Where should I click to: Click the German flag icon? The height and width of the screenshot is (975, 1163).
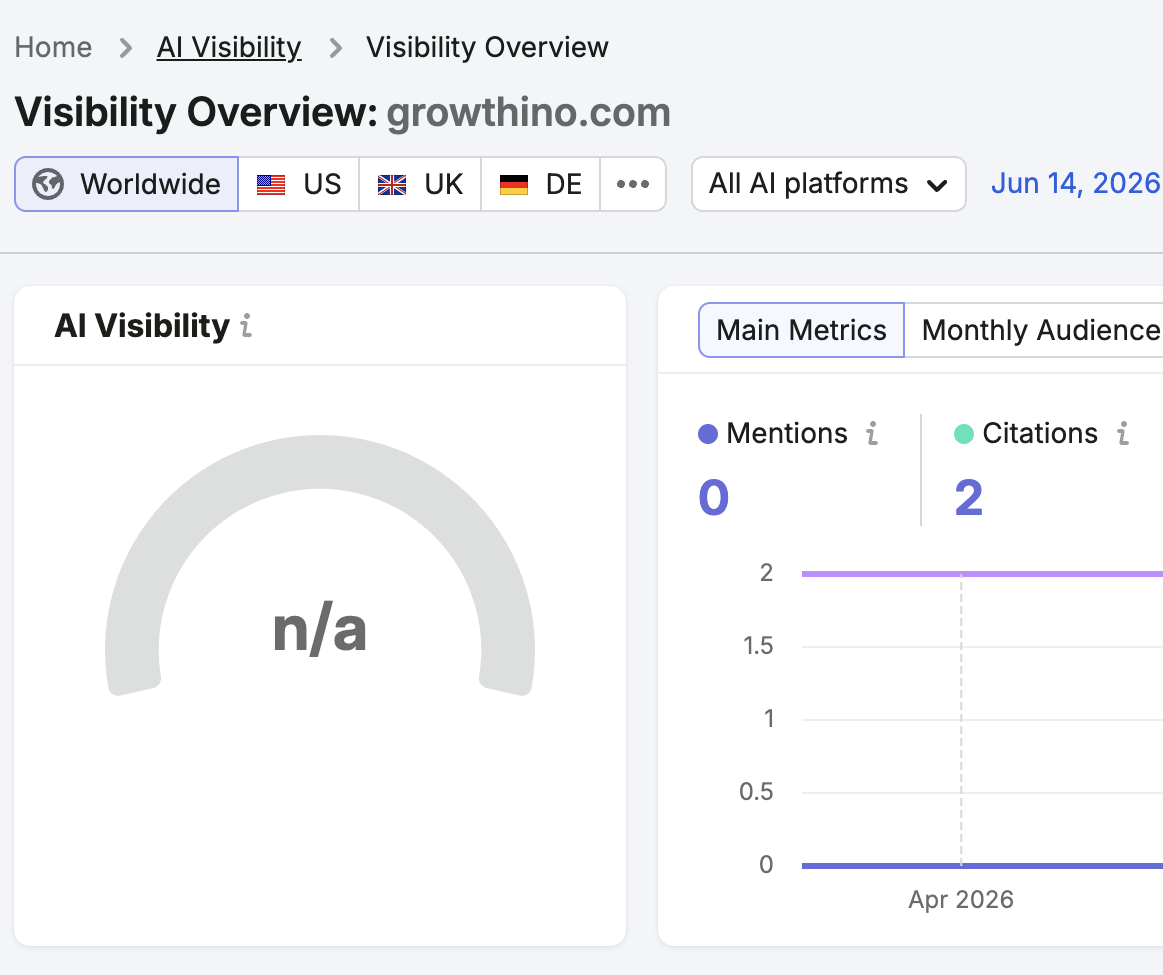(514, 185)
